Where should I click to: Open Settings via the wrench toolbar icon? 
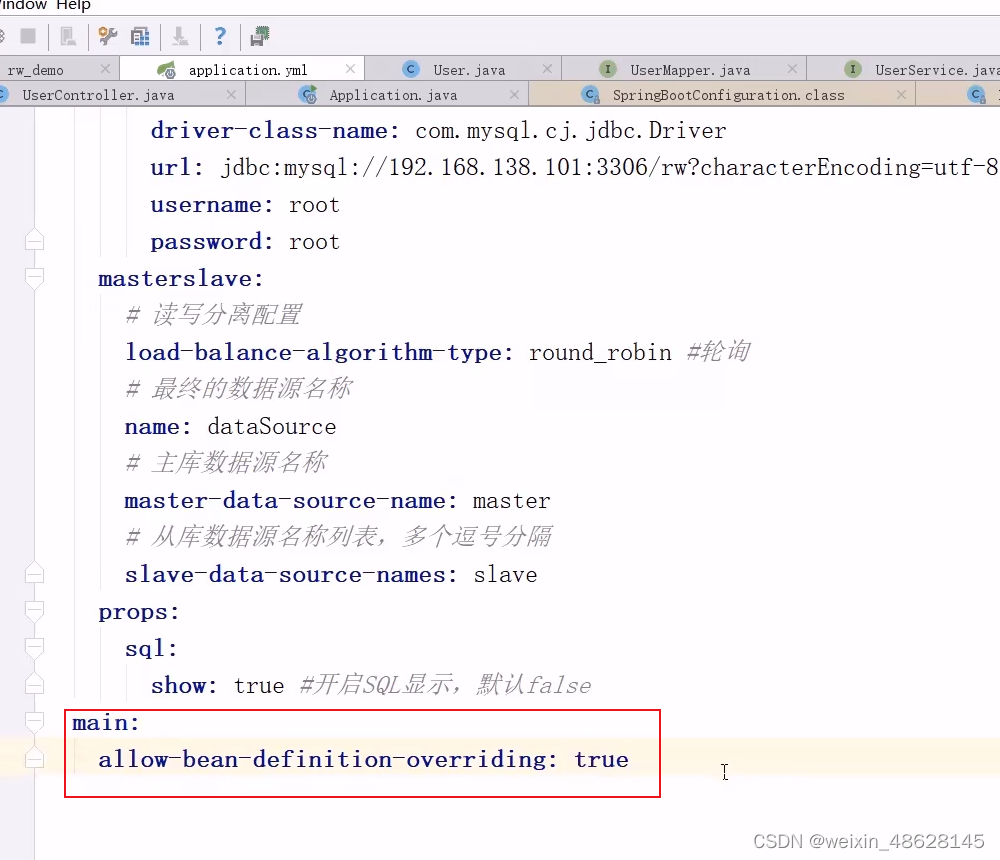pos(108,36)
